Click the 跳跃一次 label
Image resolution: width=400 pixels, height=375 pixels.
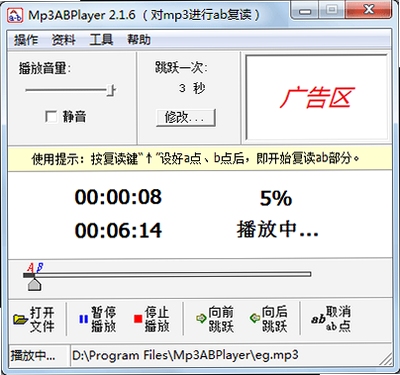tap(181, 68)
